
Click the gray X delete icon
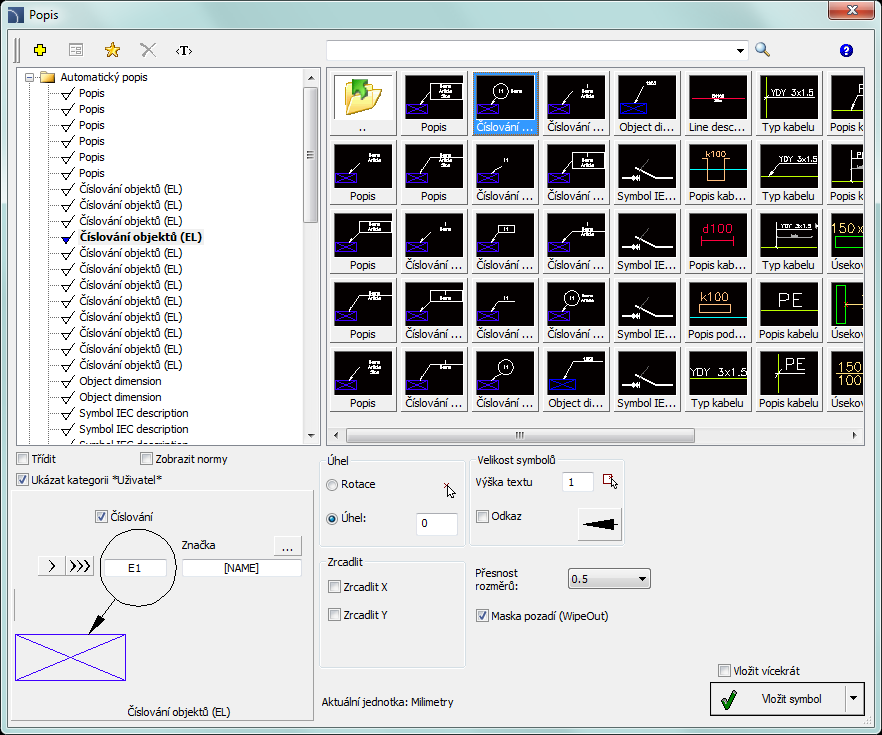pos(148,51)
